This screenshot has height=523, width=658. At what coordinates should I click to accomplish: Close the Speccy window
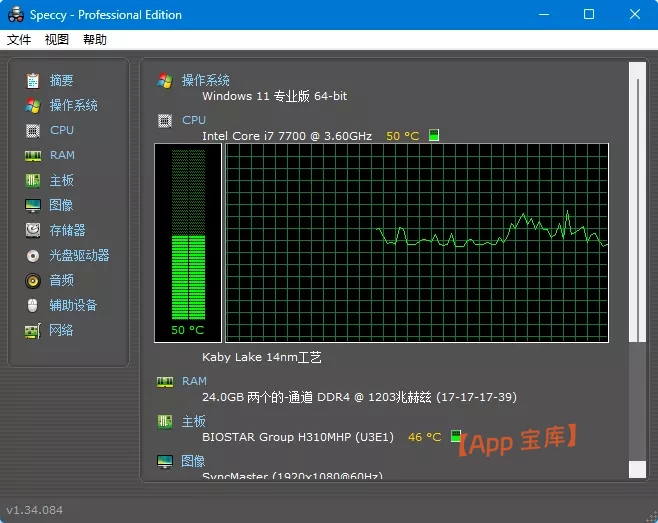(x=635, y=15)
